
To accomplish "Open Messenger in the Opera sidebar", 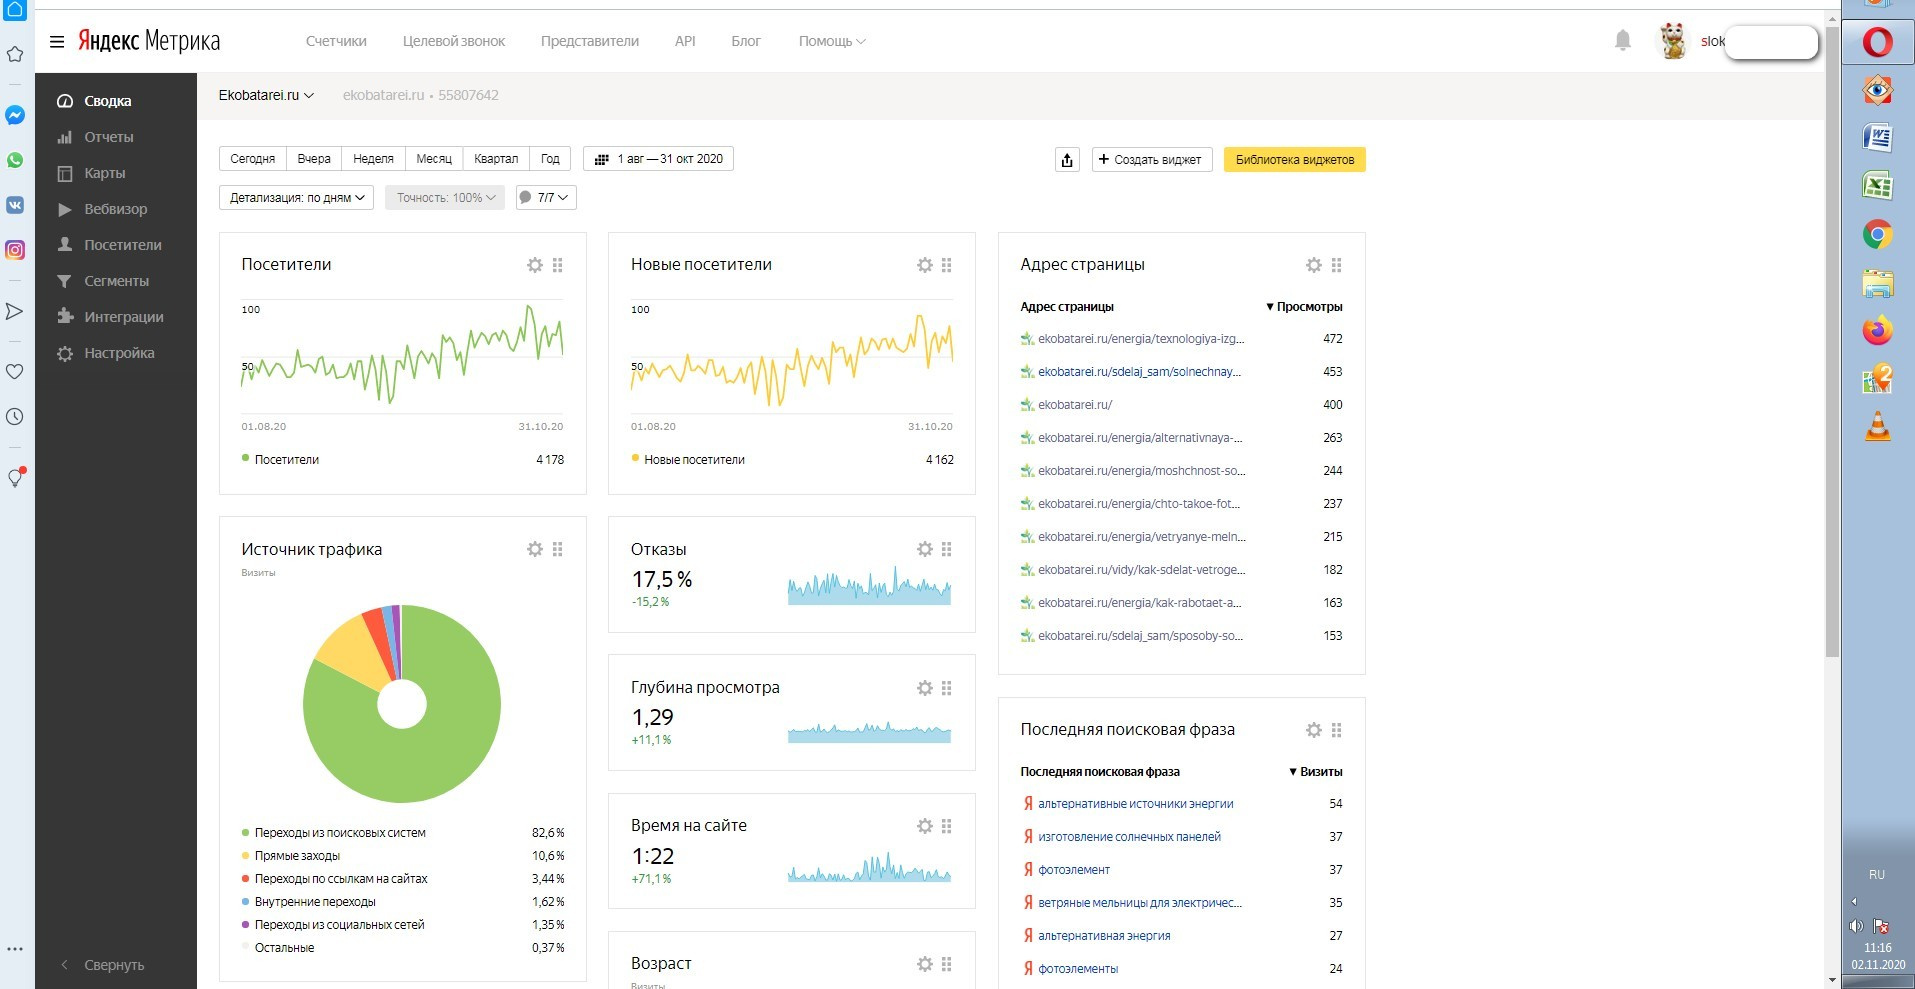I will click(x=15, y=115).
